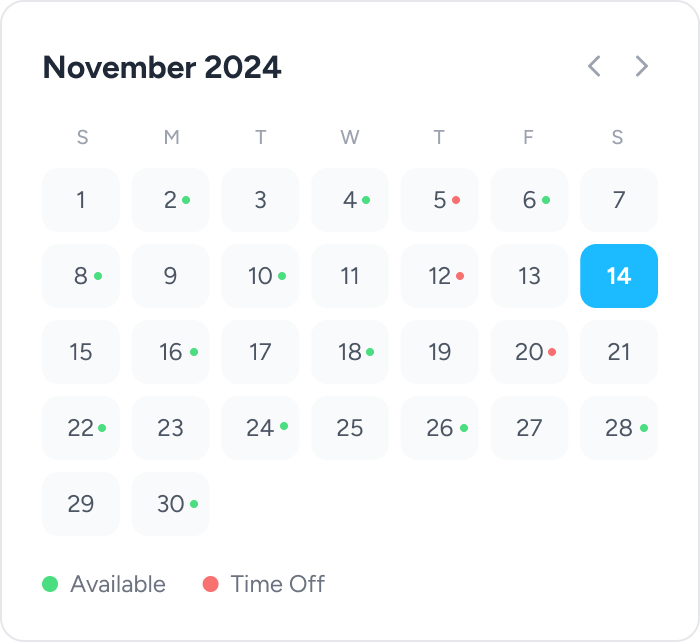
Task: Click the Time Off legend label
Action: point(278,584)
